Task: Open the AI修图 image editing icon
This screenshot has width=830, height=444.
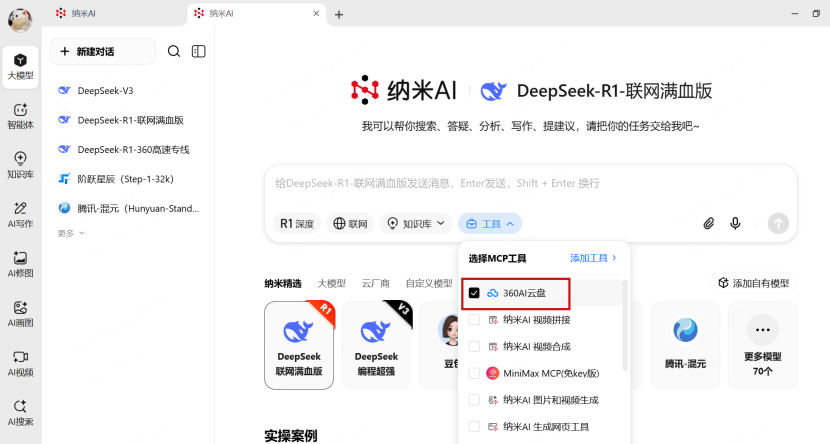Action: click(x=20, y=263)
